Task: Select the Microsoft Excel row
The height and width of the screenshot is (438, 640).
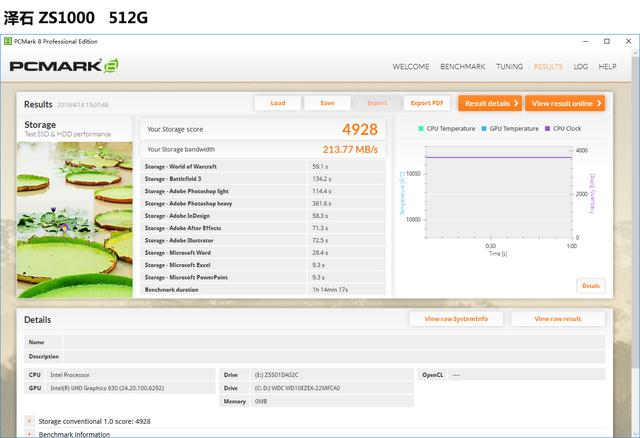Action: point(263,265)
